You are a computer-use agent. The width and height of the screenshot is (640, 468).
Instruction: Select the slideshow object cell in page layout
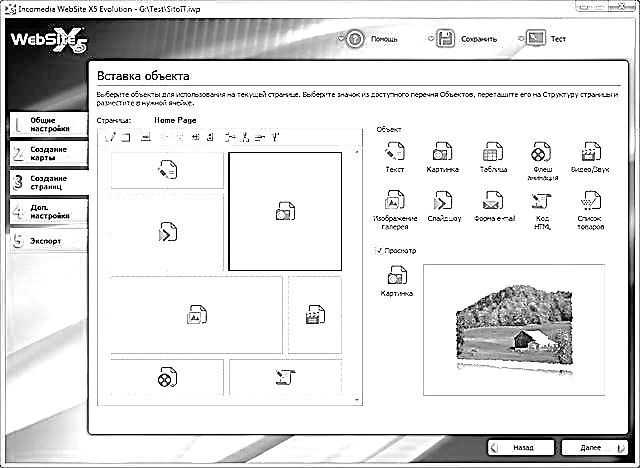click(x=167, y=232)
